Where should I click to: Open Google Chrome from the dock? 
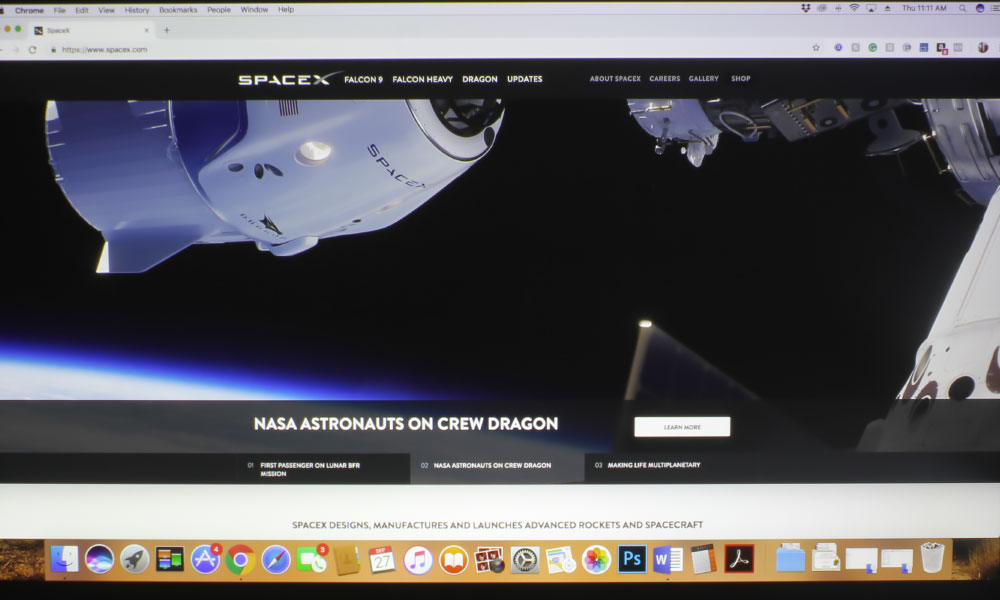240,560
